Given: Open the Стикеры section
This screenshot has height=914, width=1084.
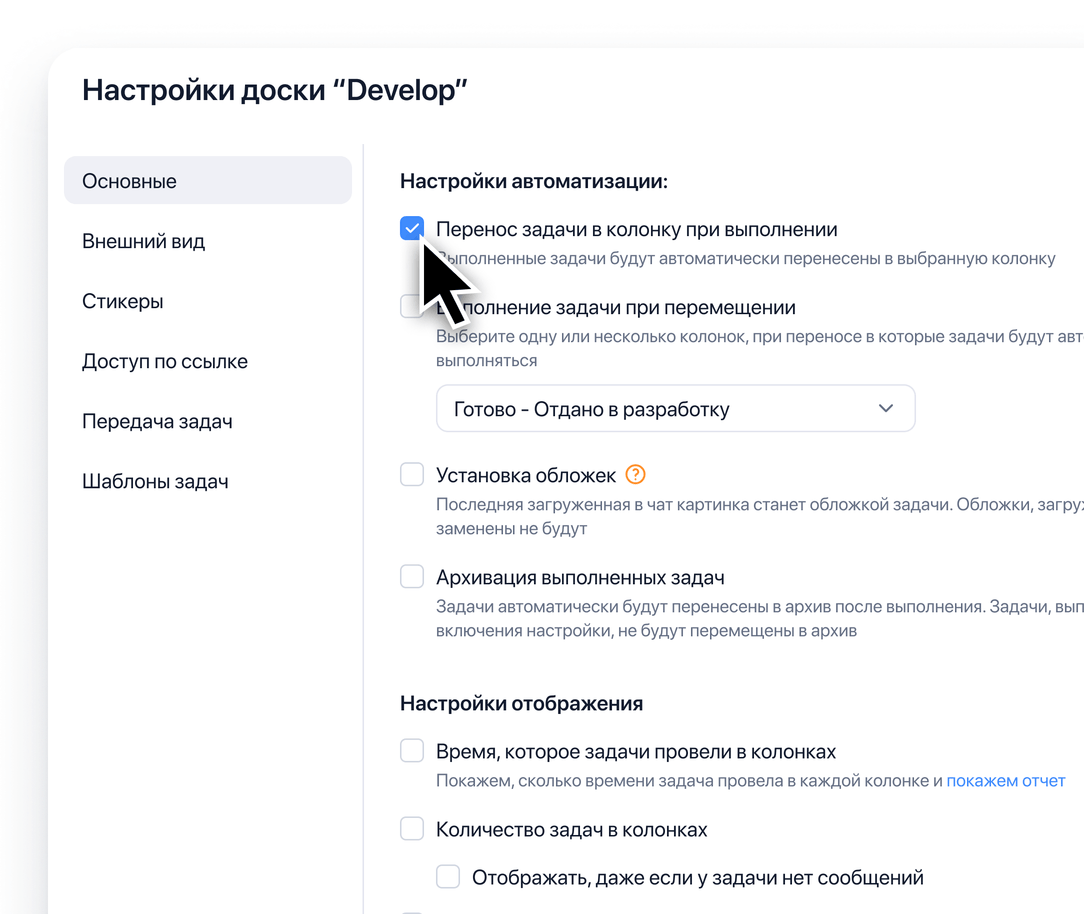Looking at the screenshot, I should [120, 301].
